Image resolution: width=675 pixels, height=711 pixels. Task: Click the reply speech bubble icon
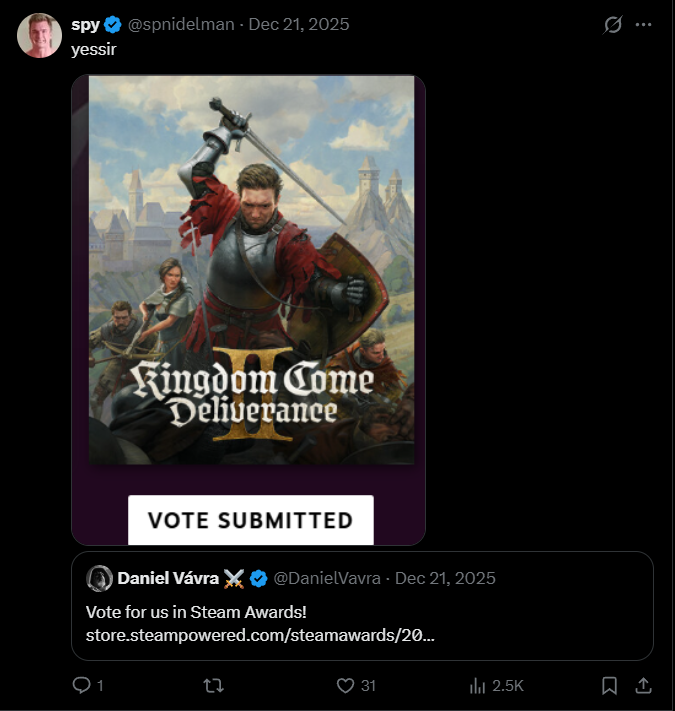click(x=81, y=685)
